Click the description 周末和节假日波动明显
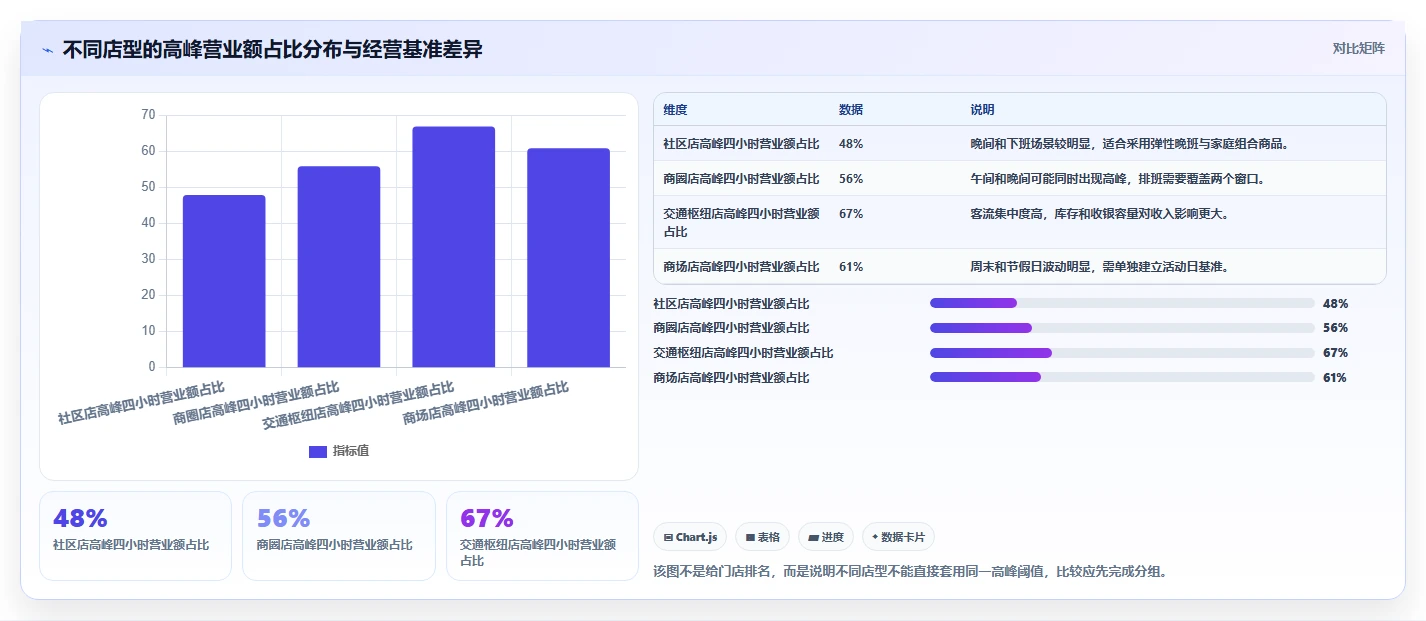Image resolution: width=1426 pixels, height=621 pixels. tap(1099, 267)
